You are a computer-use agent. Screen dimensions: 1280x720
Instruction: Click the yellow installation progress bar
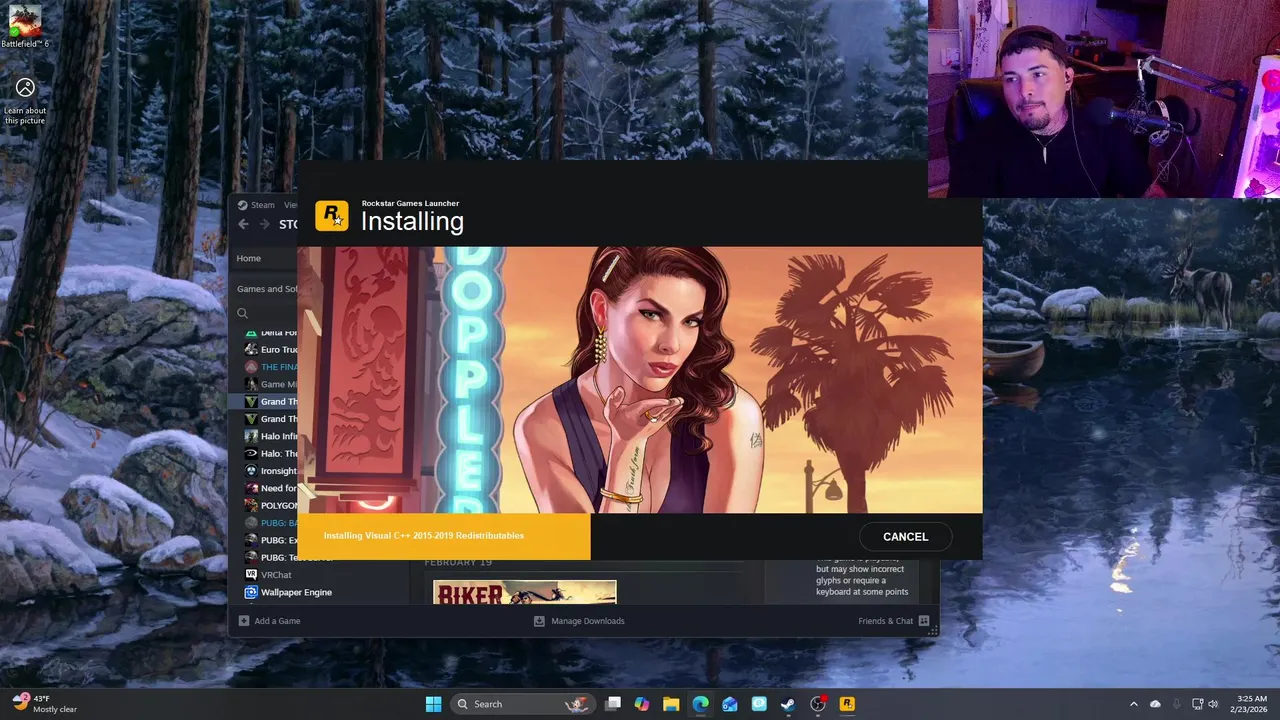[444, 536]
